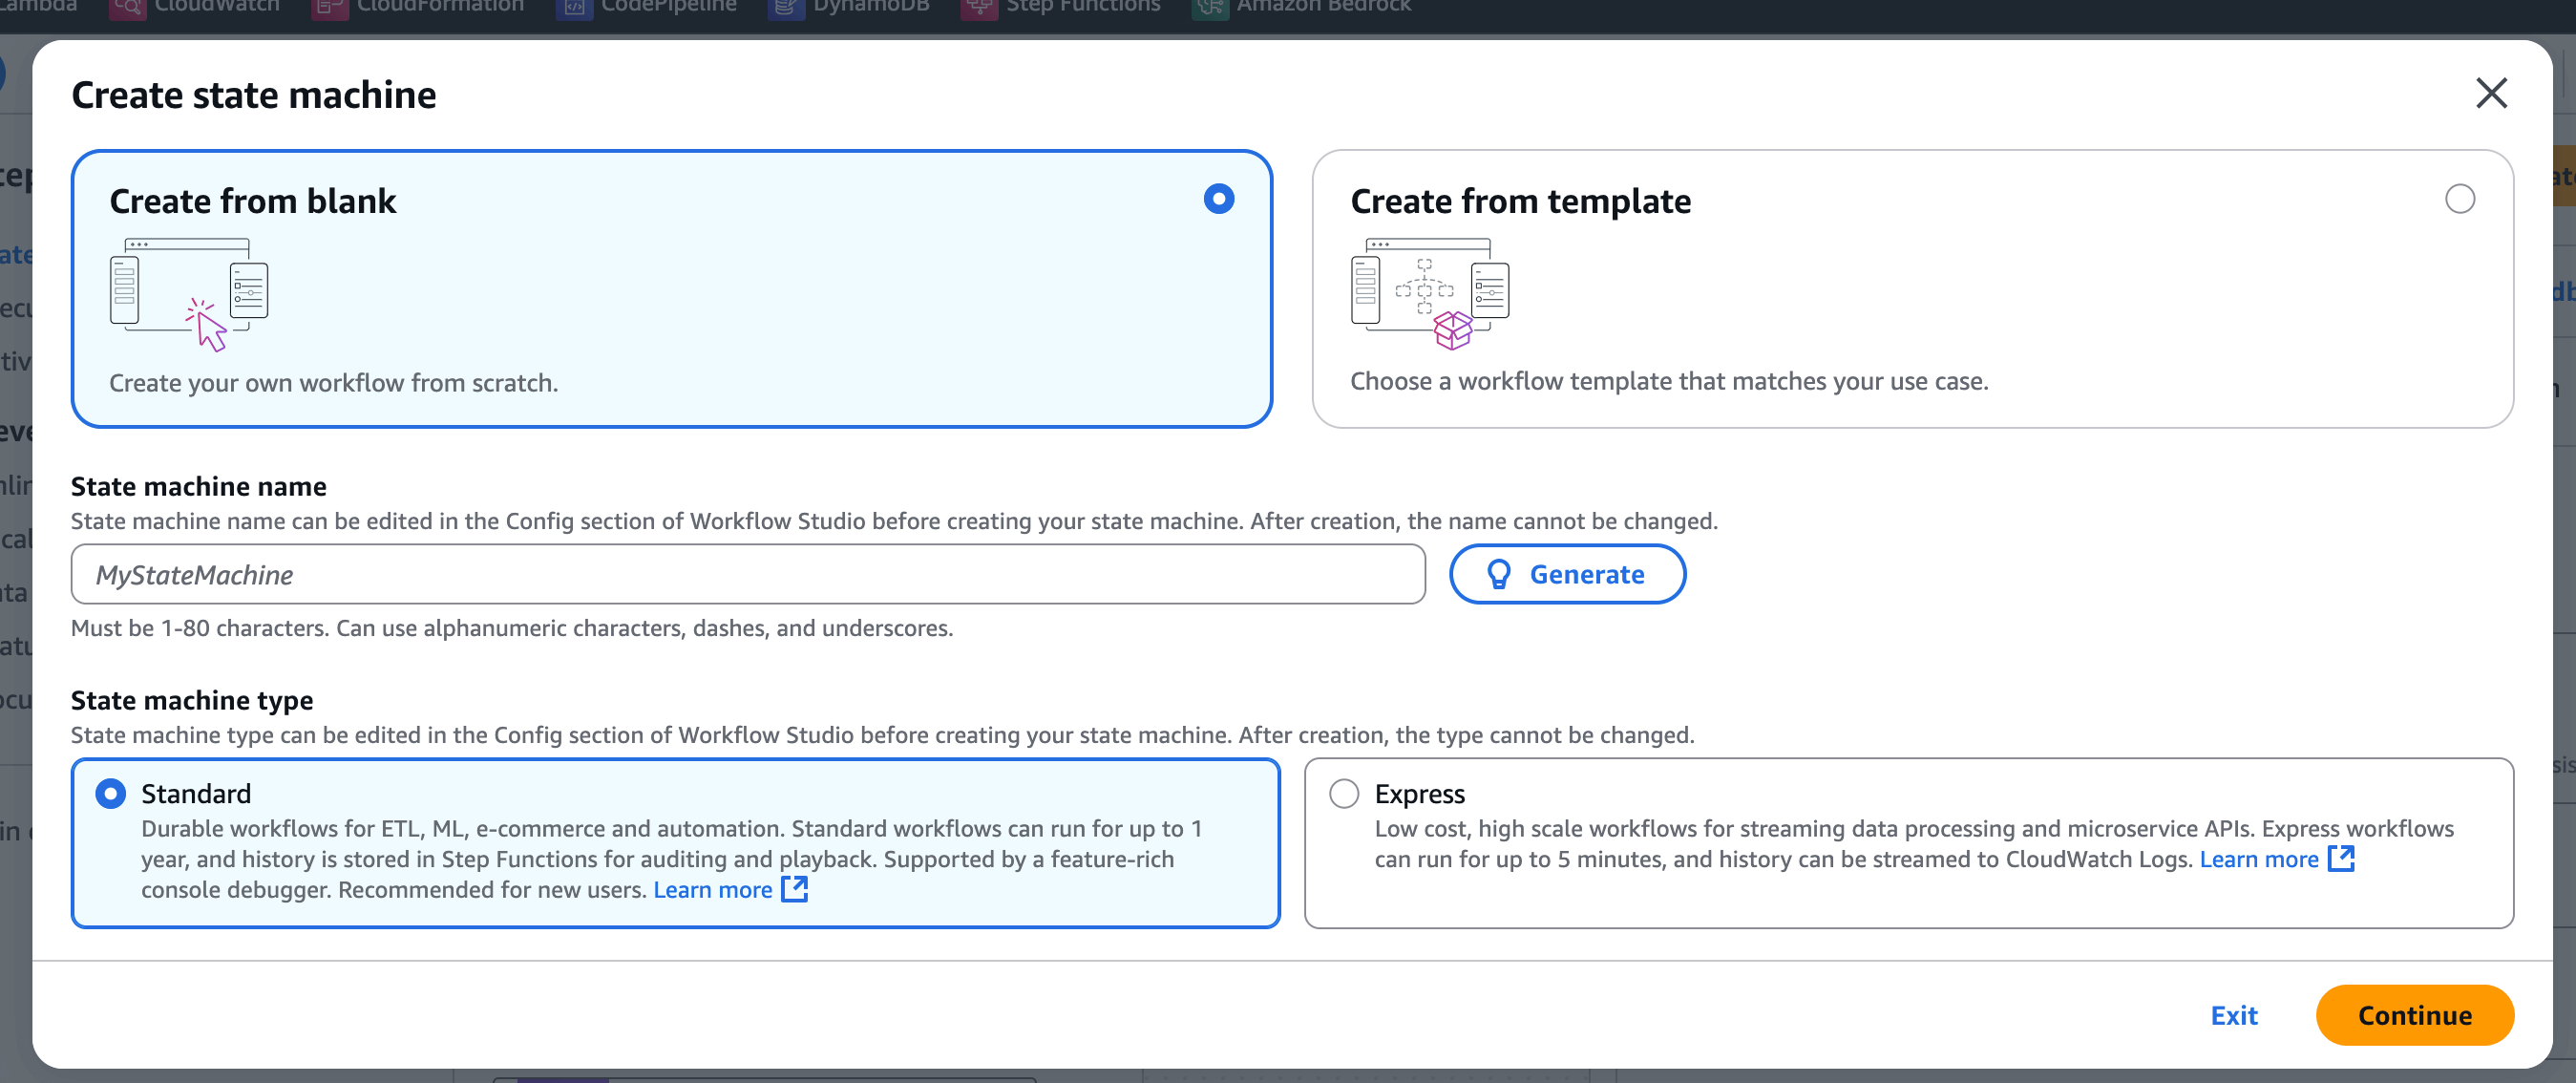Click external link icon after Express Learn more
This screenshot has width=2576, height=1083.
coord(2340,858)
